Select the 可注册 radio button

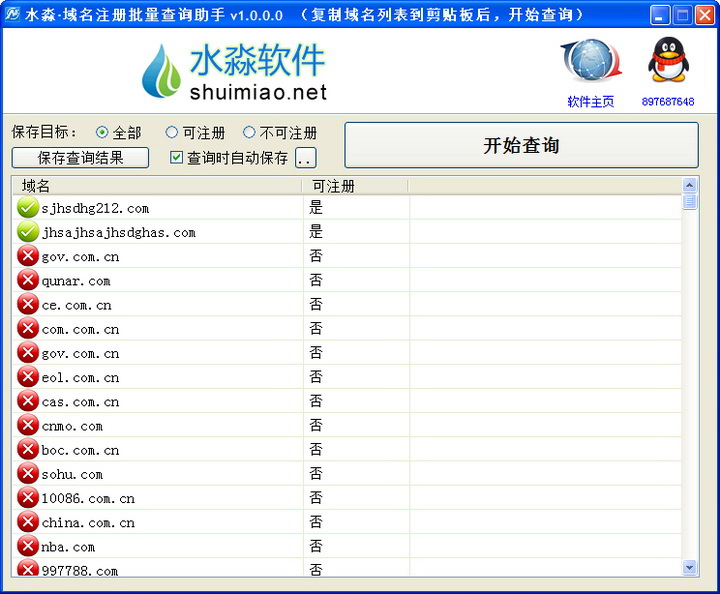(171, 133)
